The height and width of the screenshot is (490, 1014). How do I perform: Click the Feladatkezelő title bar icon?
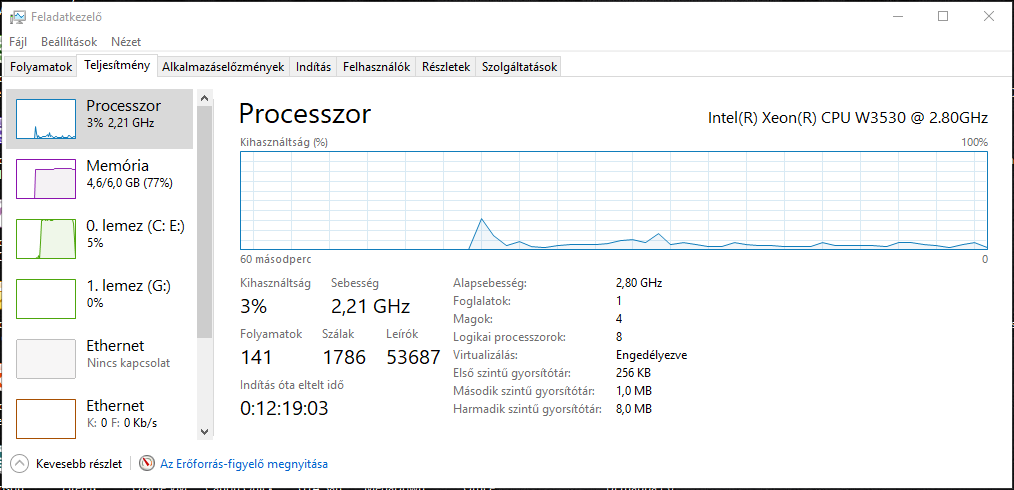(18, 17)
